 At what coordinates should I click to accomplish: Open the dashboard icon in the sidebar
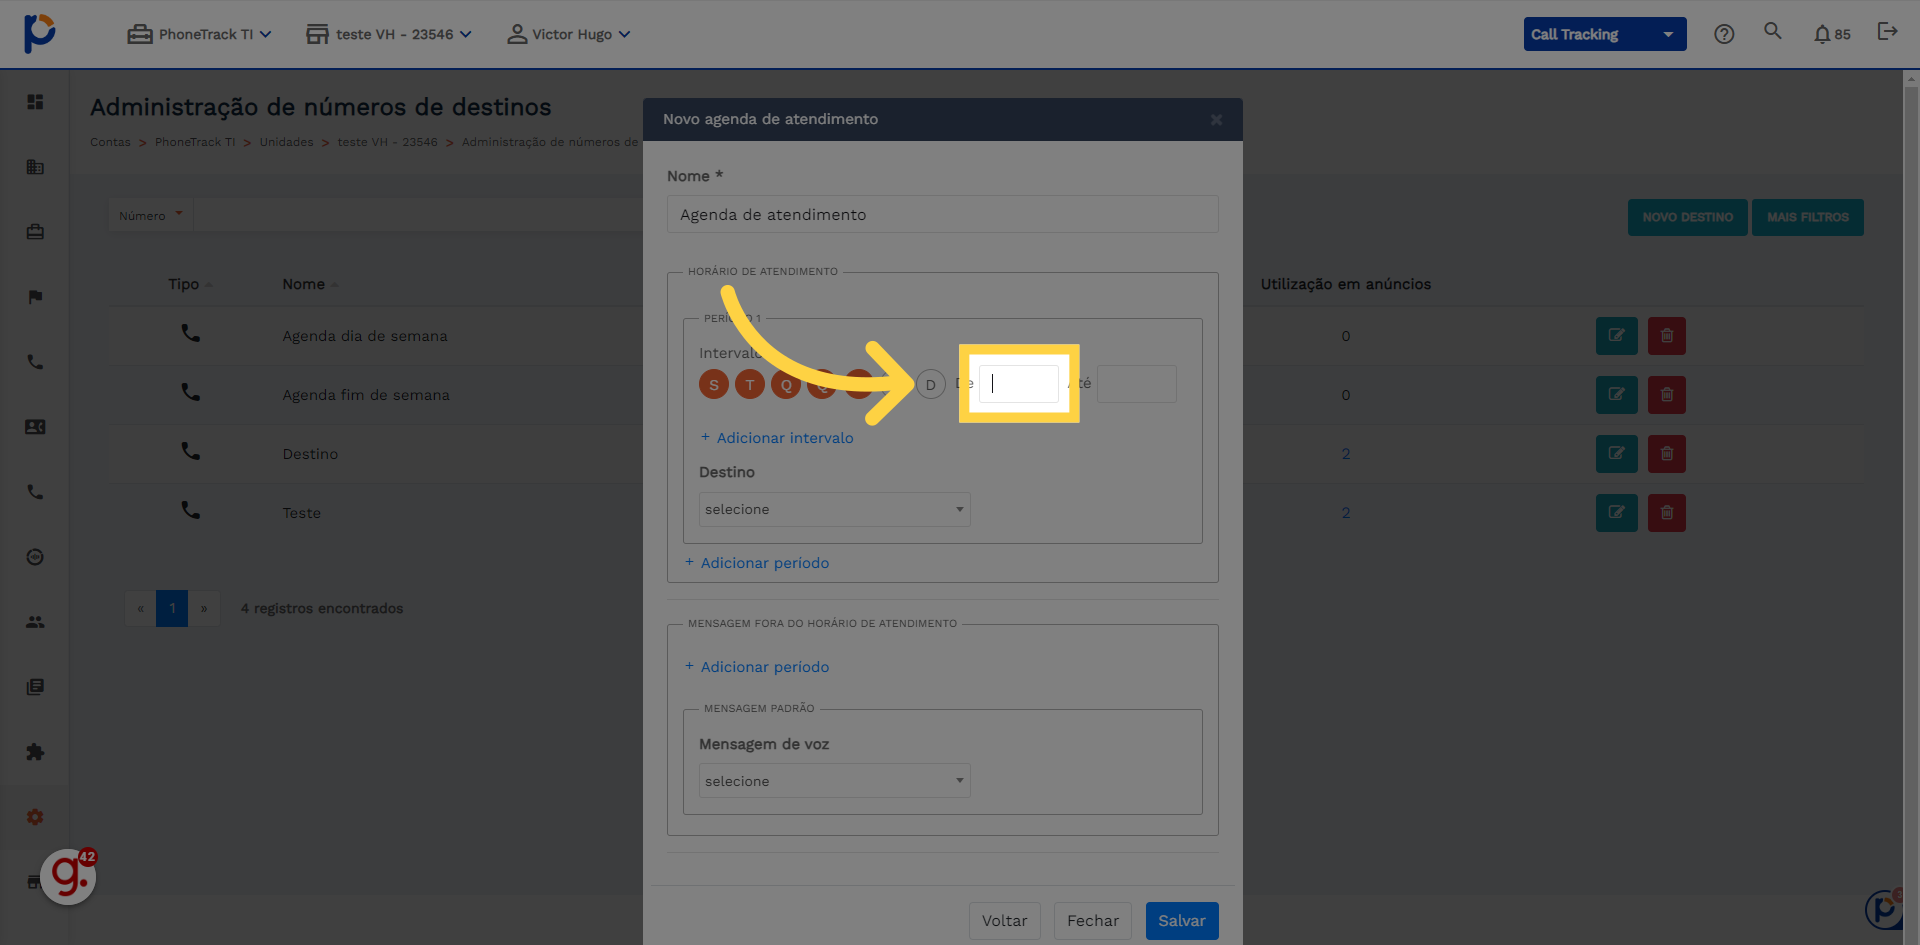point(35,102)
